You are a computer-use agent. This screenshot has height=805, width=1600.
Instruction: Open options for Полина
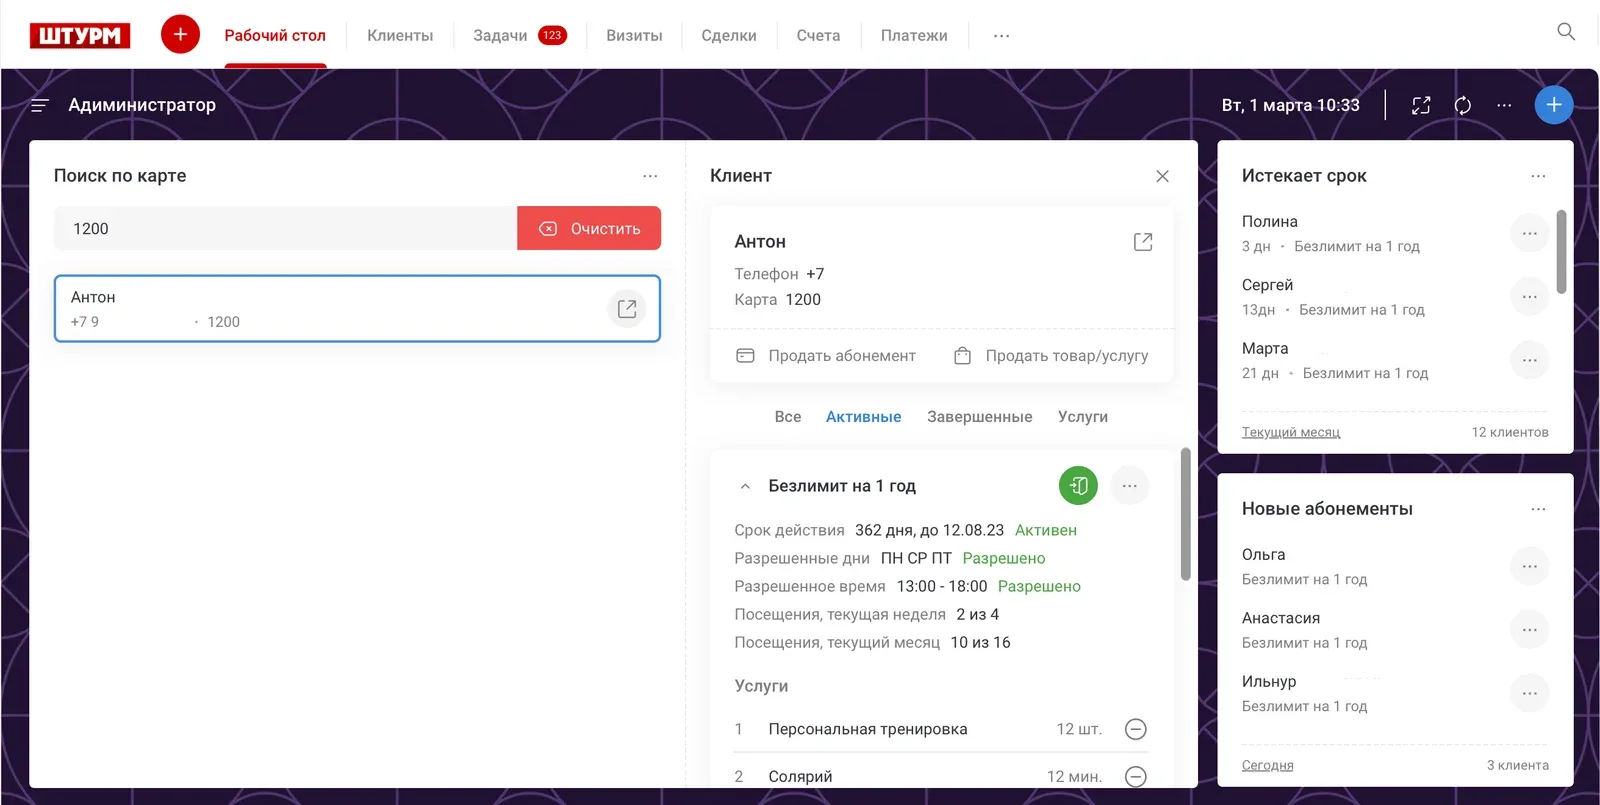tap(1529, 233)
